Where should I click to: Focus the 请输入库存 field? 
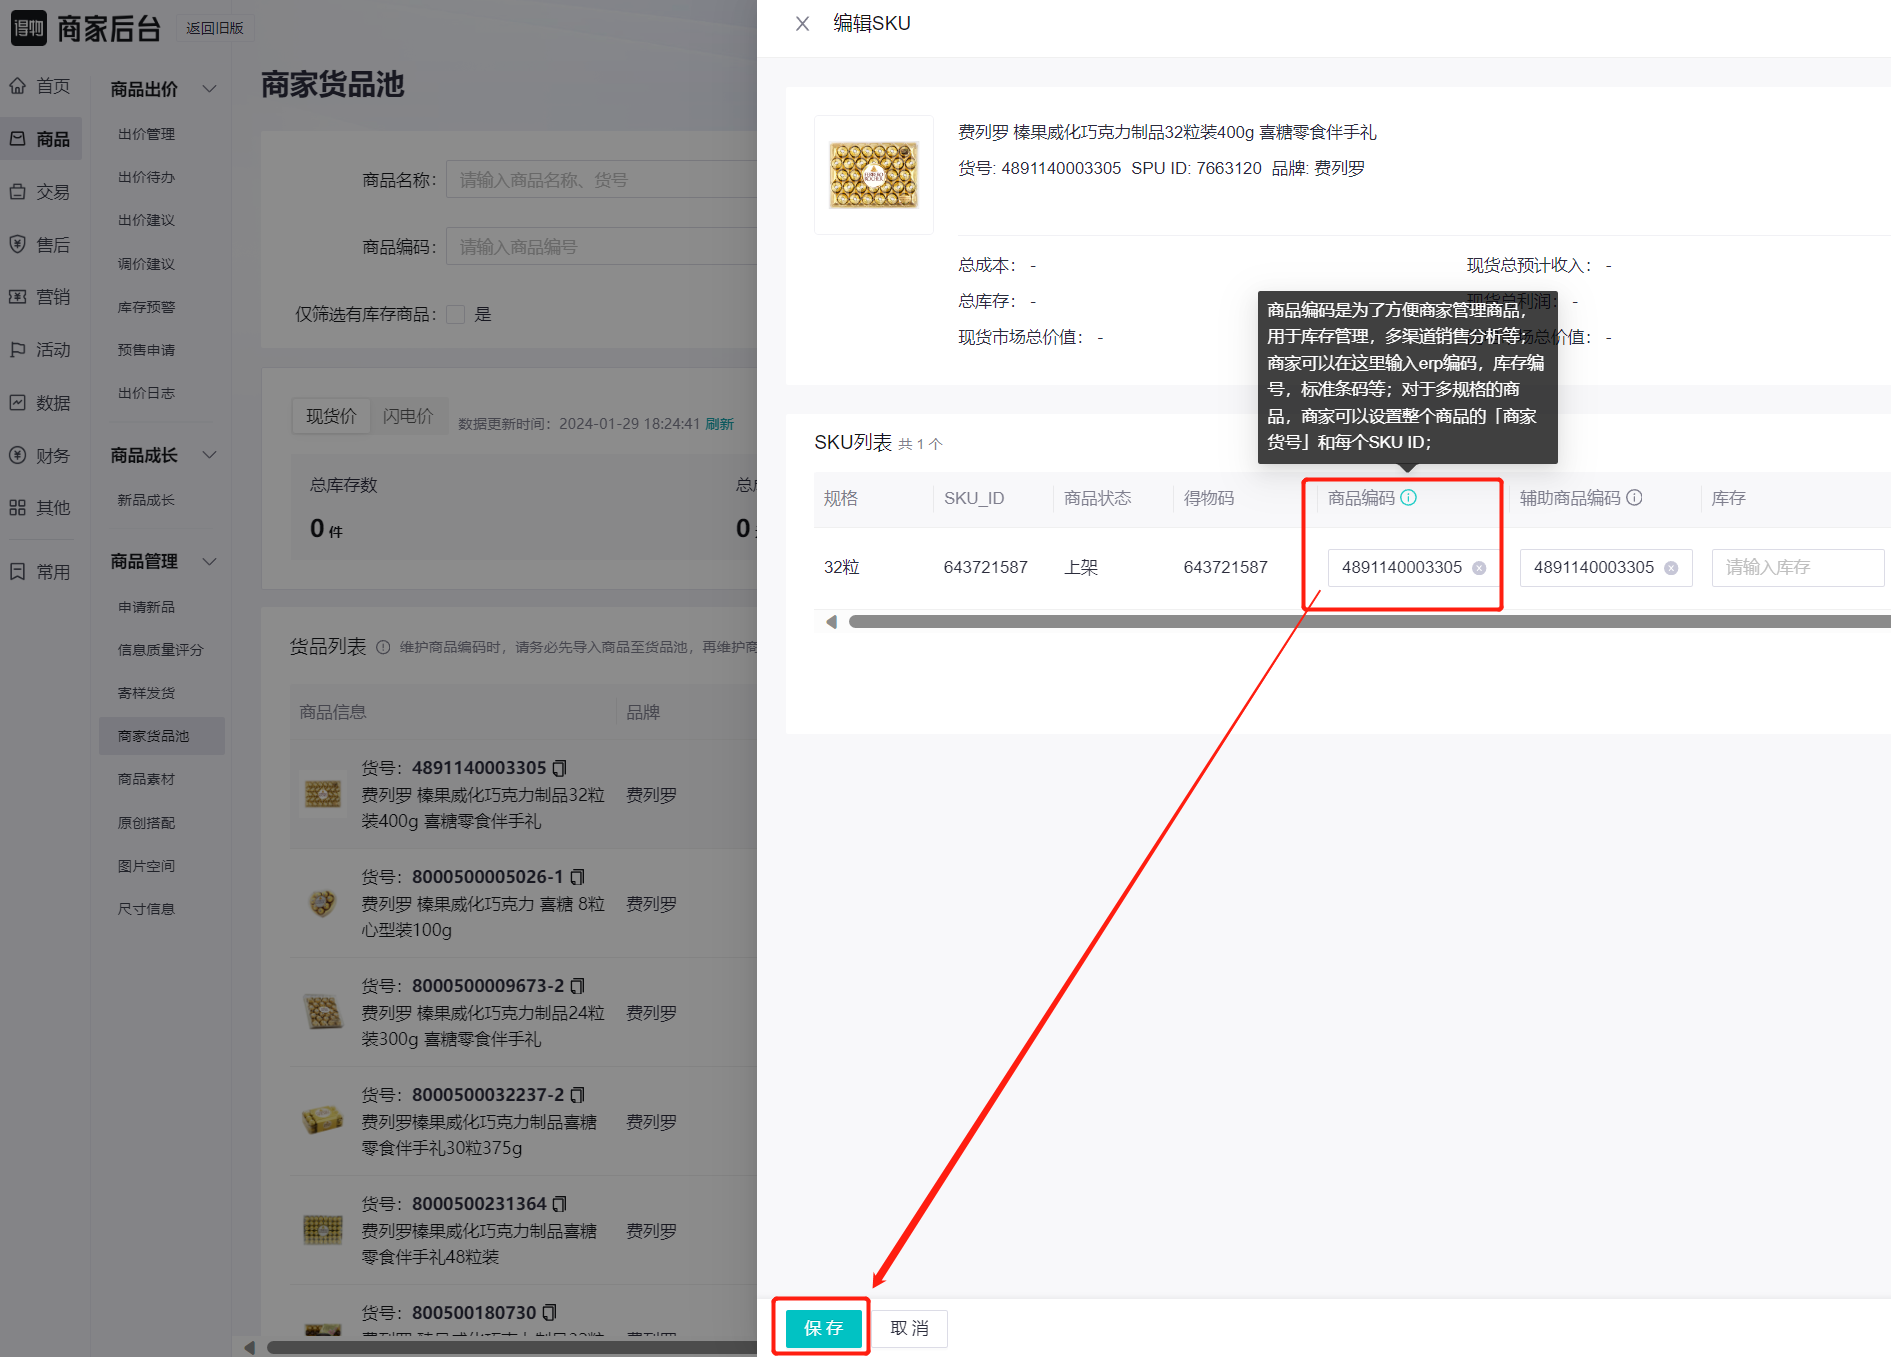tap(1798, 568)
